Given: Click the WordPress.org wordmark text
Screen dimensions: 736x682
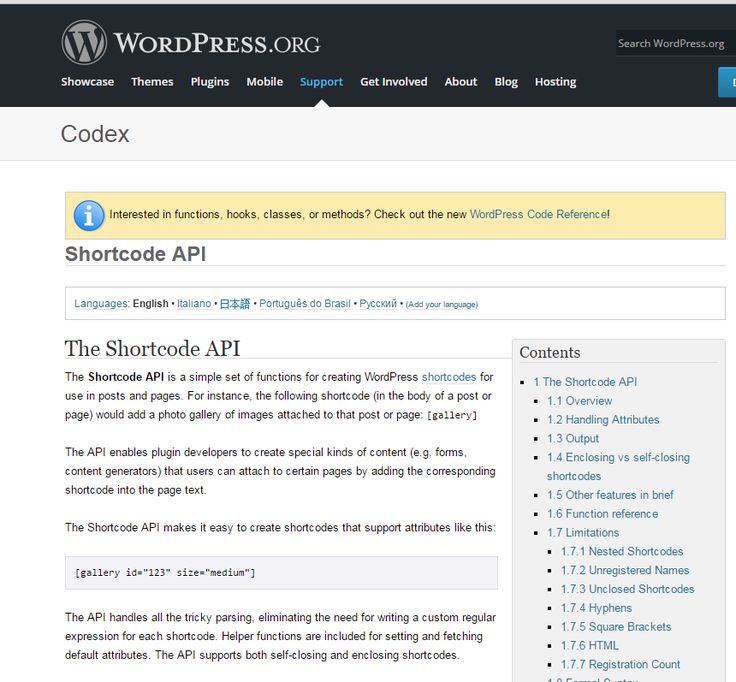Looking at the screenshot, I should (x=217, y=43).
